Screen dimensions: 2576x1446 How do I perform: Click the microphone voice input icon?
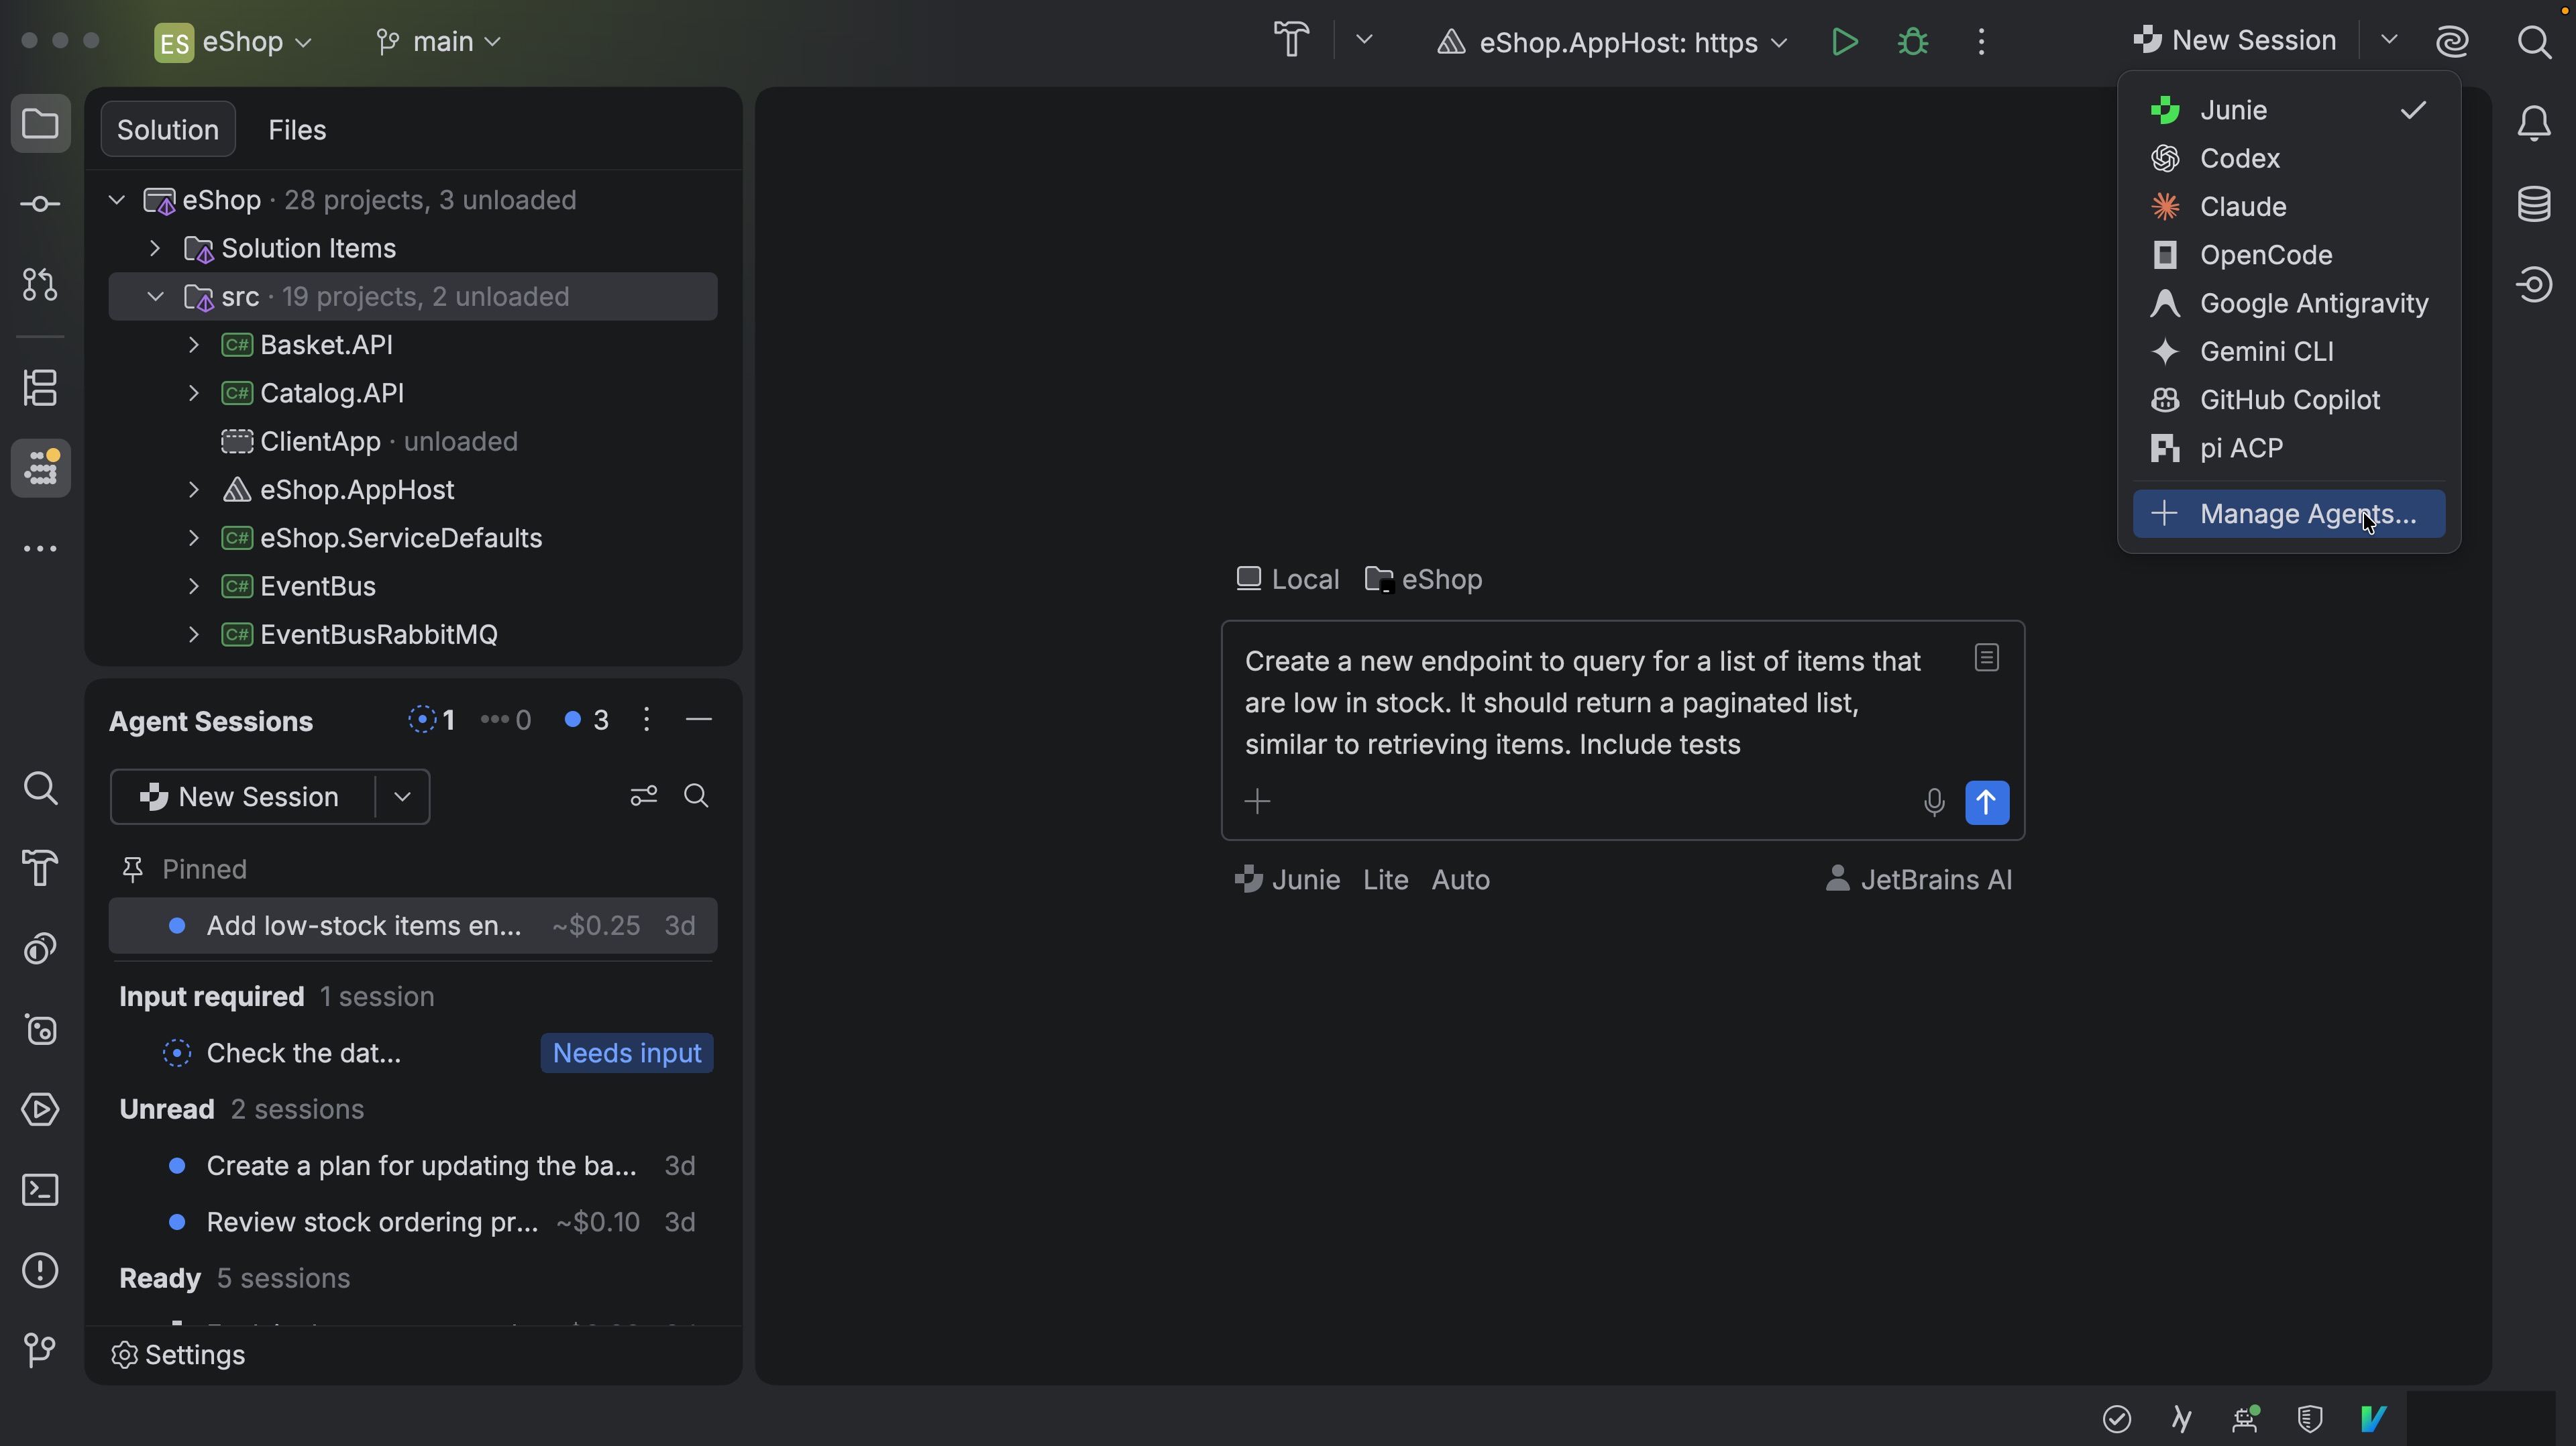pos(1934,802)
